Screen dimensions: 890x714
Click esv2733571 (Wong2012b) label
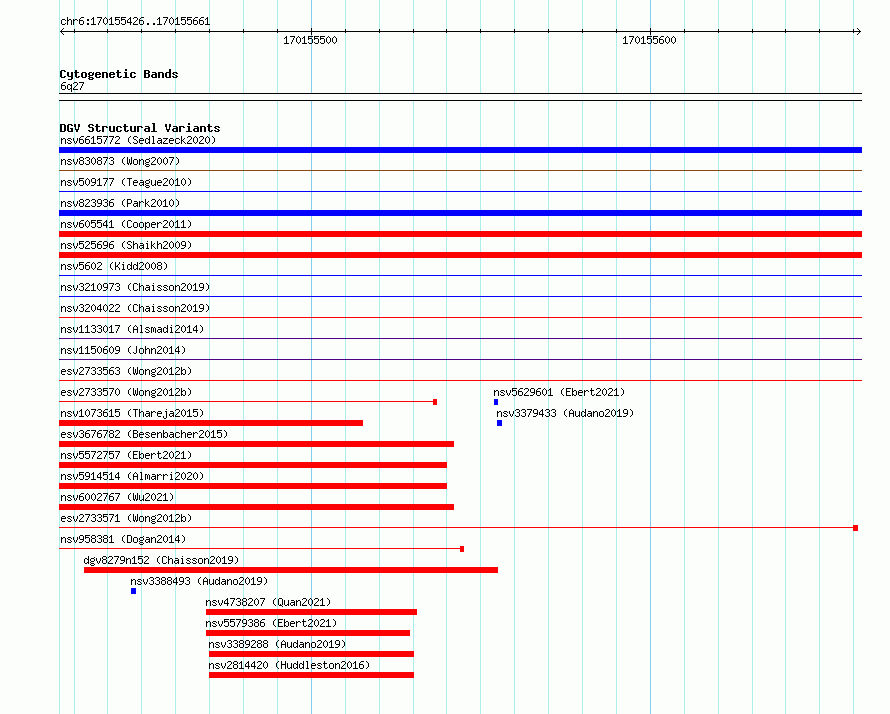(126, 518)
